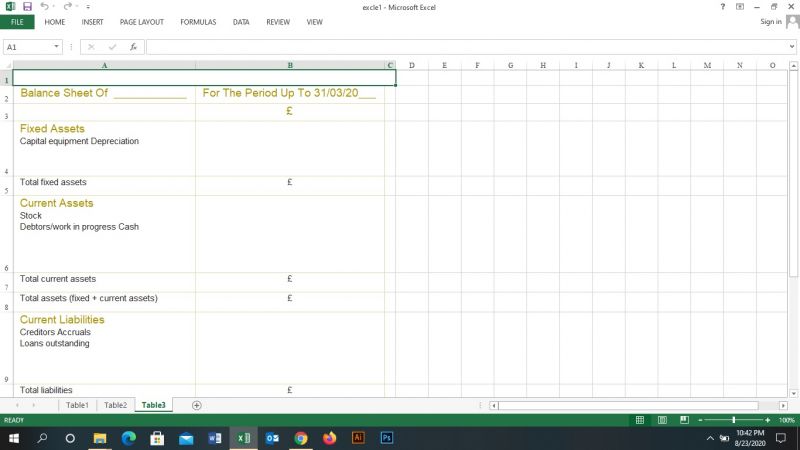The height and width of the screenshot is (450, 800).
Task: Add a new sheet with plus icon
Action: click(196, 405)
